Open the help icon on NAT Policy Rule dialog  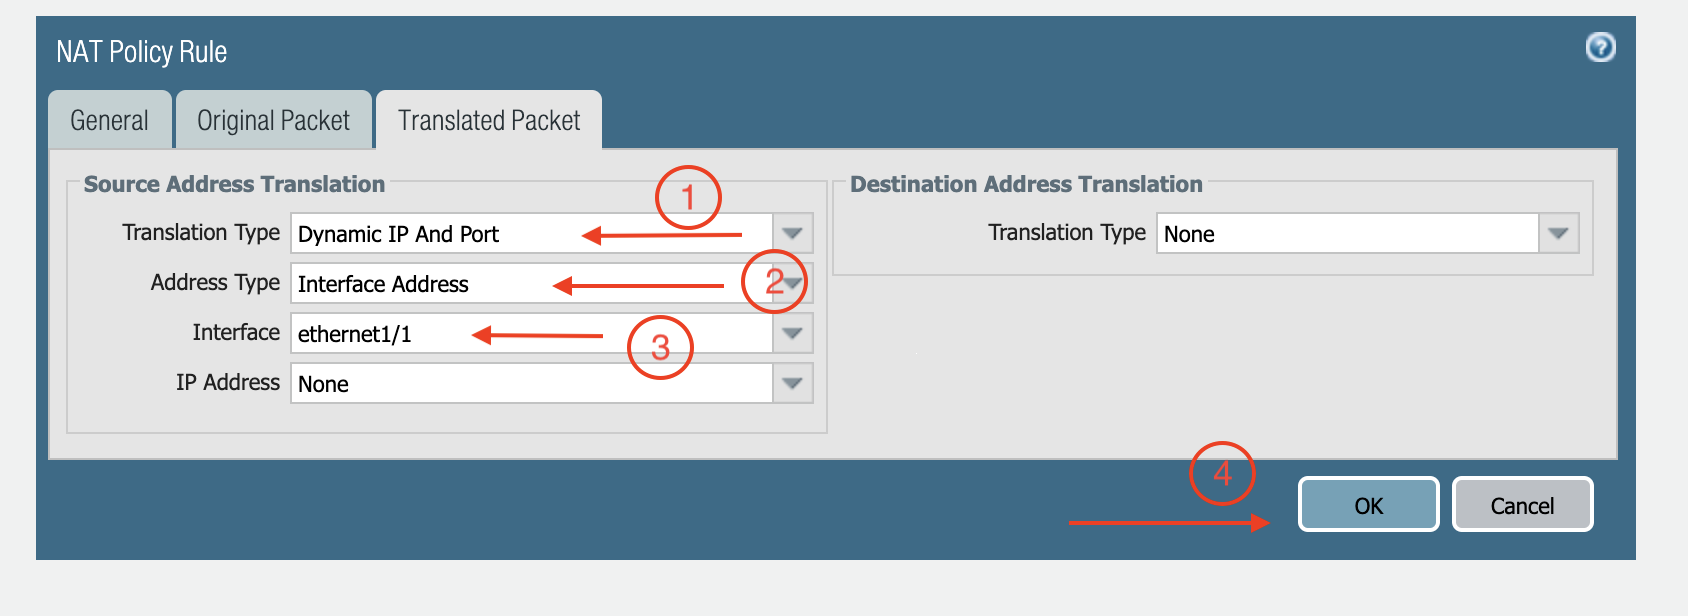click(1600, 47)
